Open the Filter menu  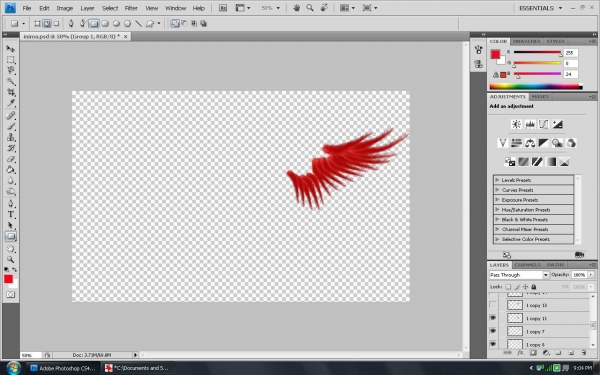[131, 8]
